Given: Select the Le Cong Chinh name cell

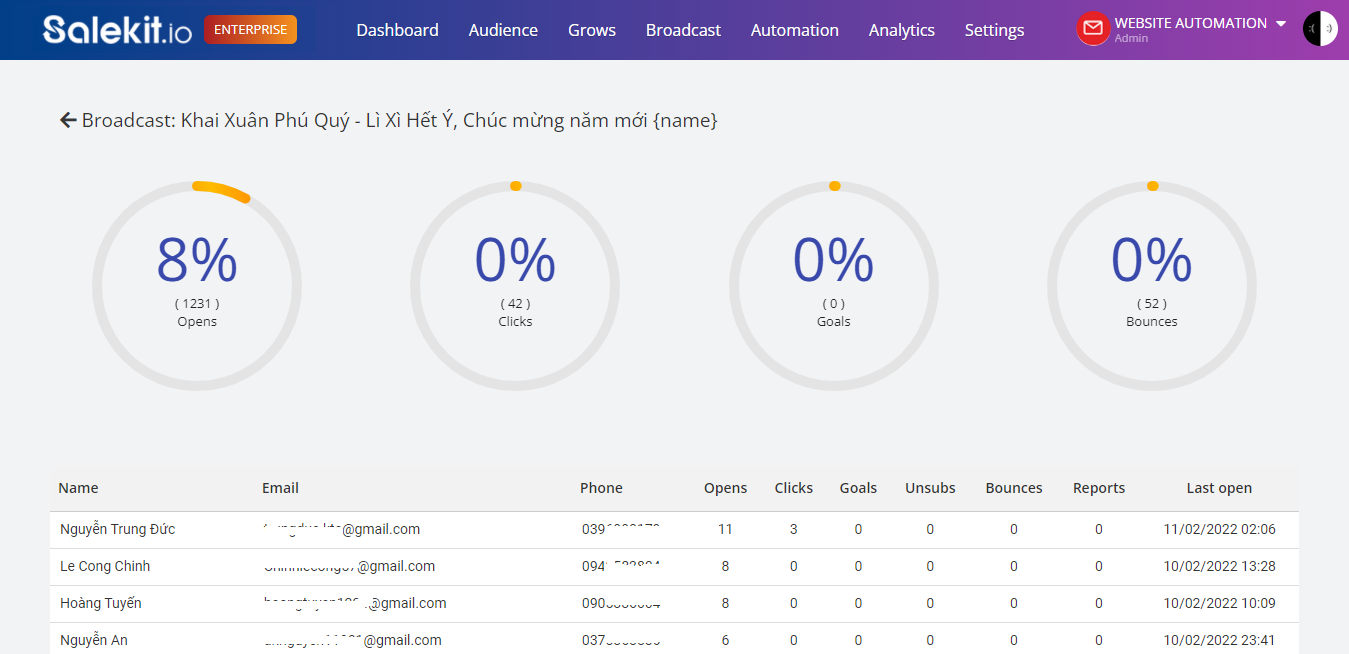Looking at the screenshot, I should pos(105,566).
